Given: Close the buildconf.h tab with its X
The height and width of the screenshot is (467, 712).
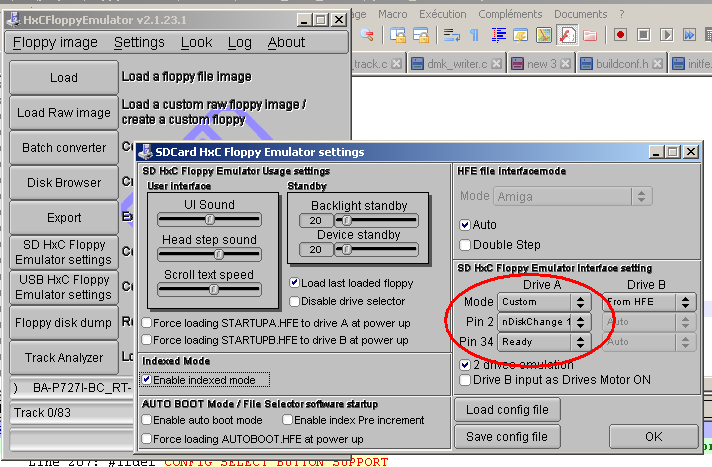Looking at the screenshot, I should point(657,64).
